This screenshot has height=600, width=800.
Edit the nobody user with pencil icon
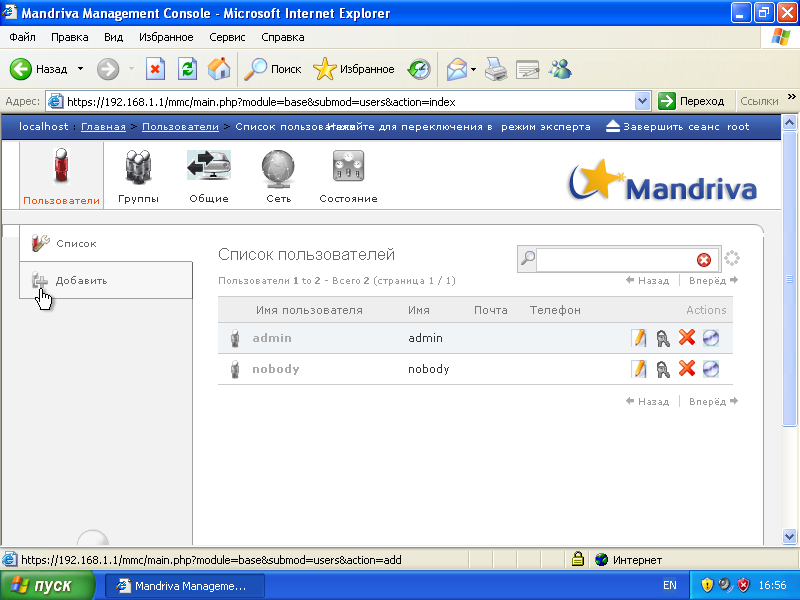tap(638, 368)
